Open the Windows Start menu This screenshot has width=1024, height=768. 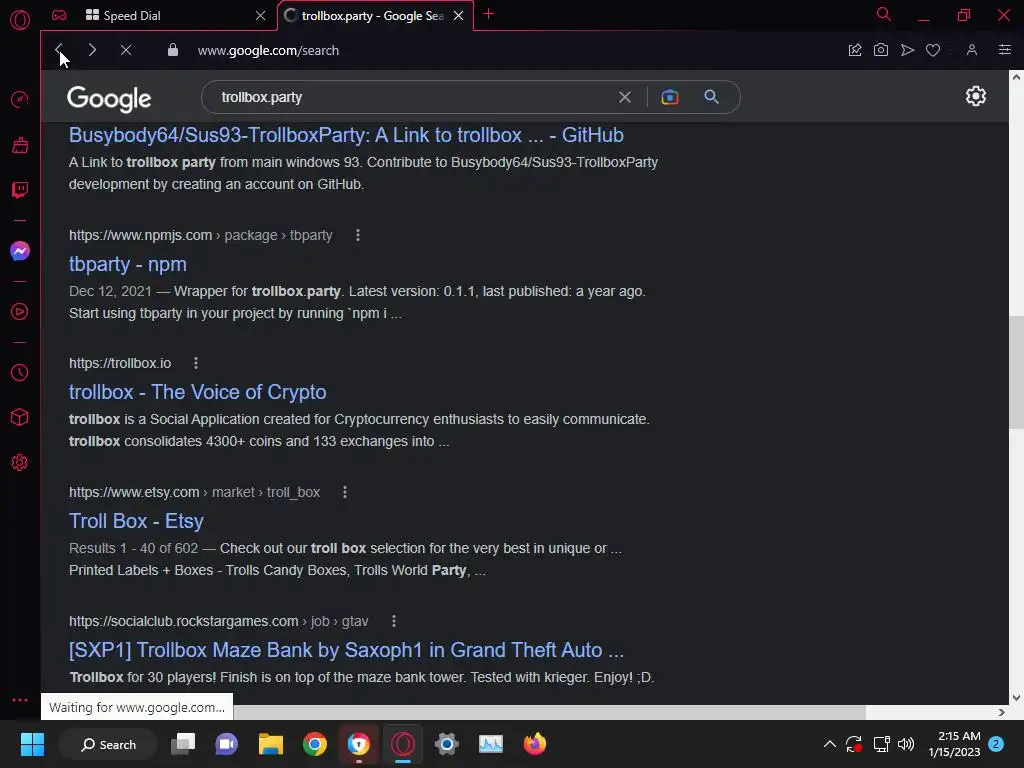(x=32, y=744)
